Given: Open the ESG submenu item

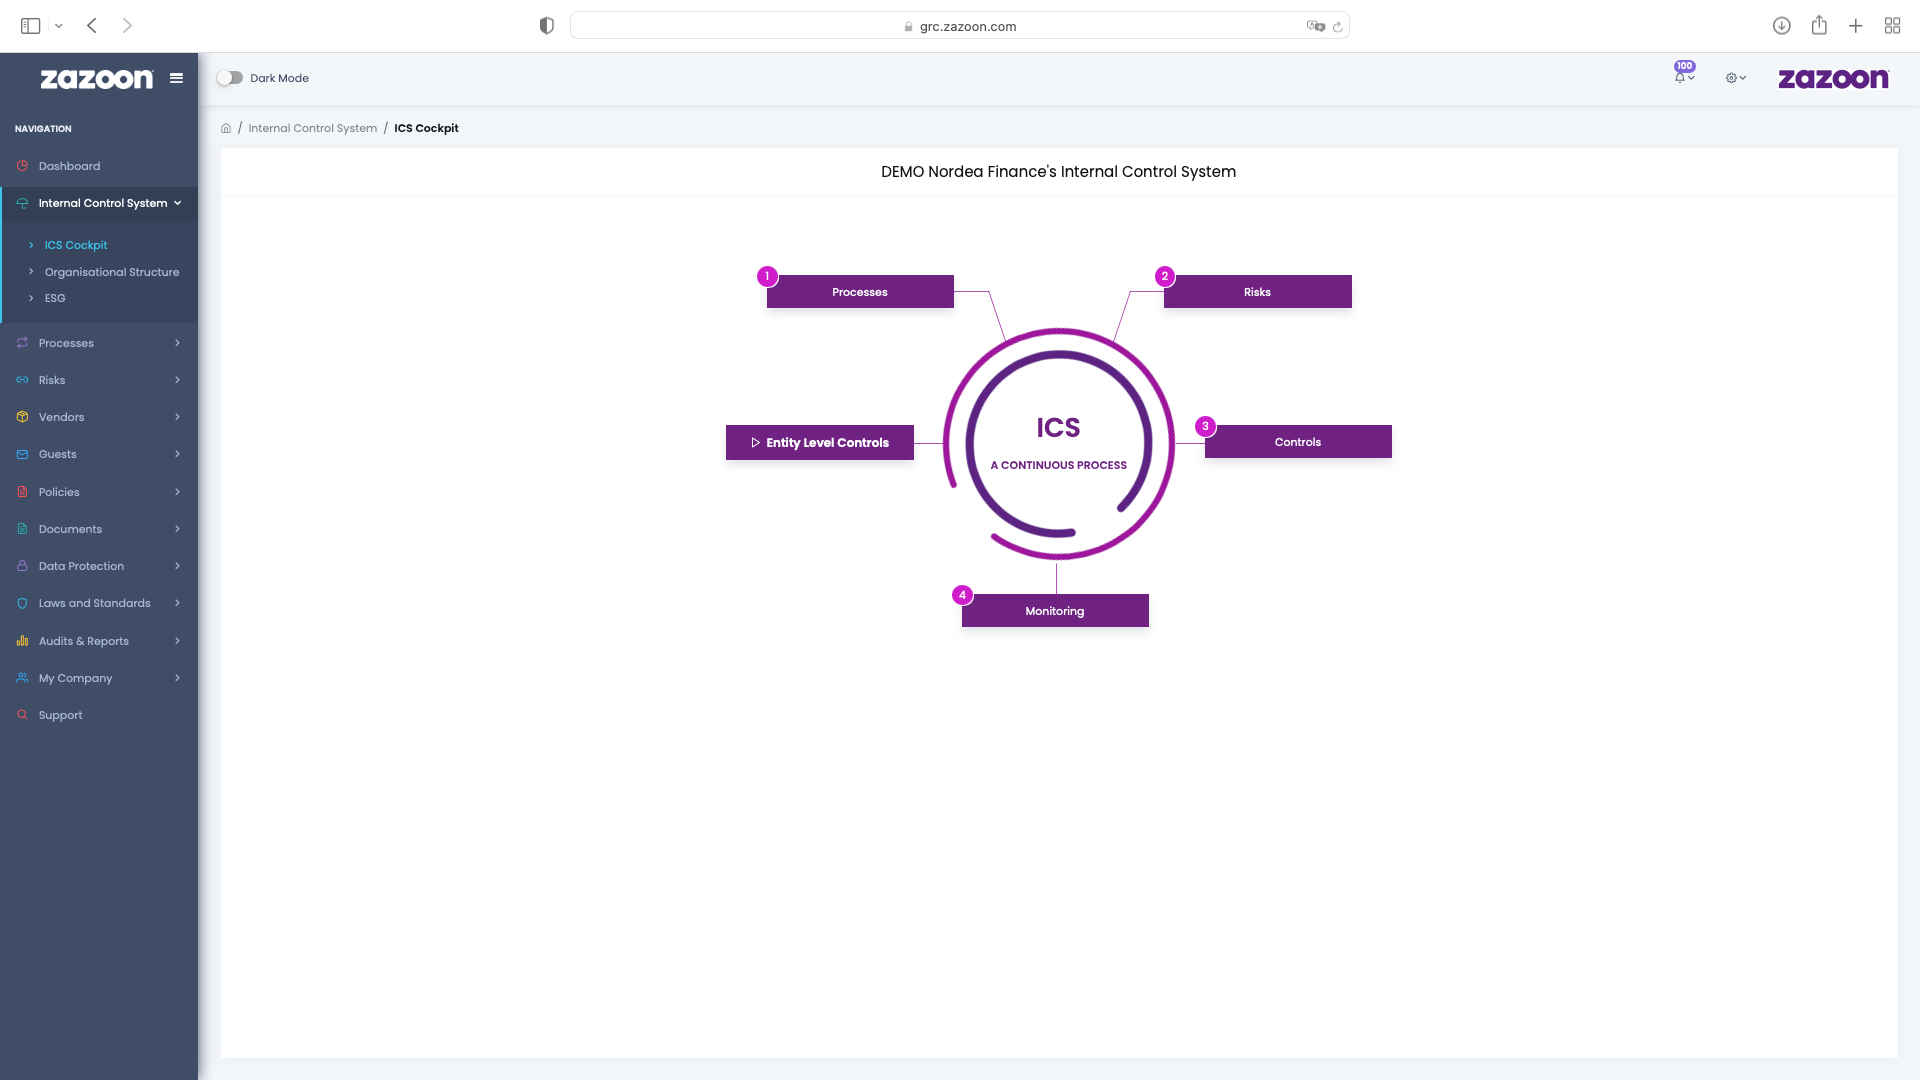Looking at the screenshot, I should point(55,298).
